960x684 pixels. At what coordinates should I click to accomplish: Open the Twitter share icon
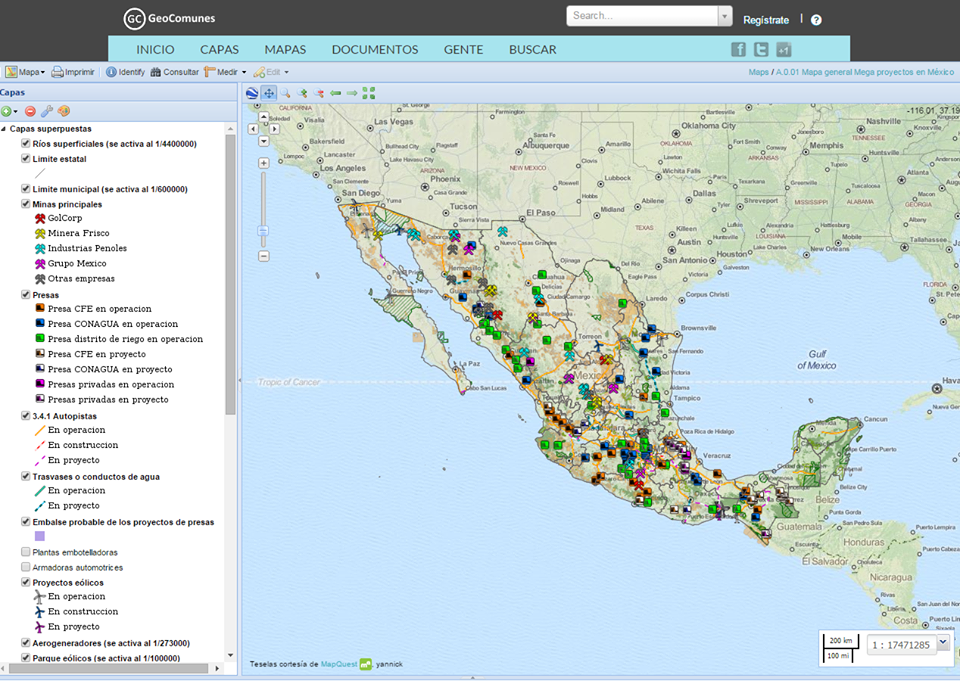pos(761,50)
